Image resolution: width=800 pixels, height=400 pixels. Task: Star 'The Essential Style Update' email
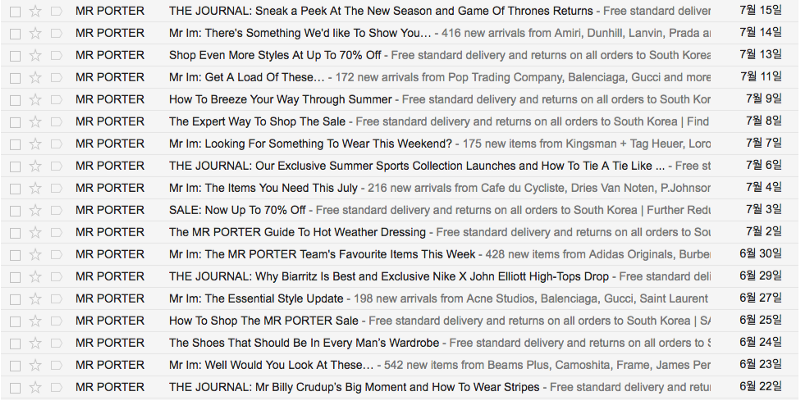pos(36,298)
